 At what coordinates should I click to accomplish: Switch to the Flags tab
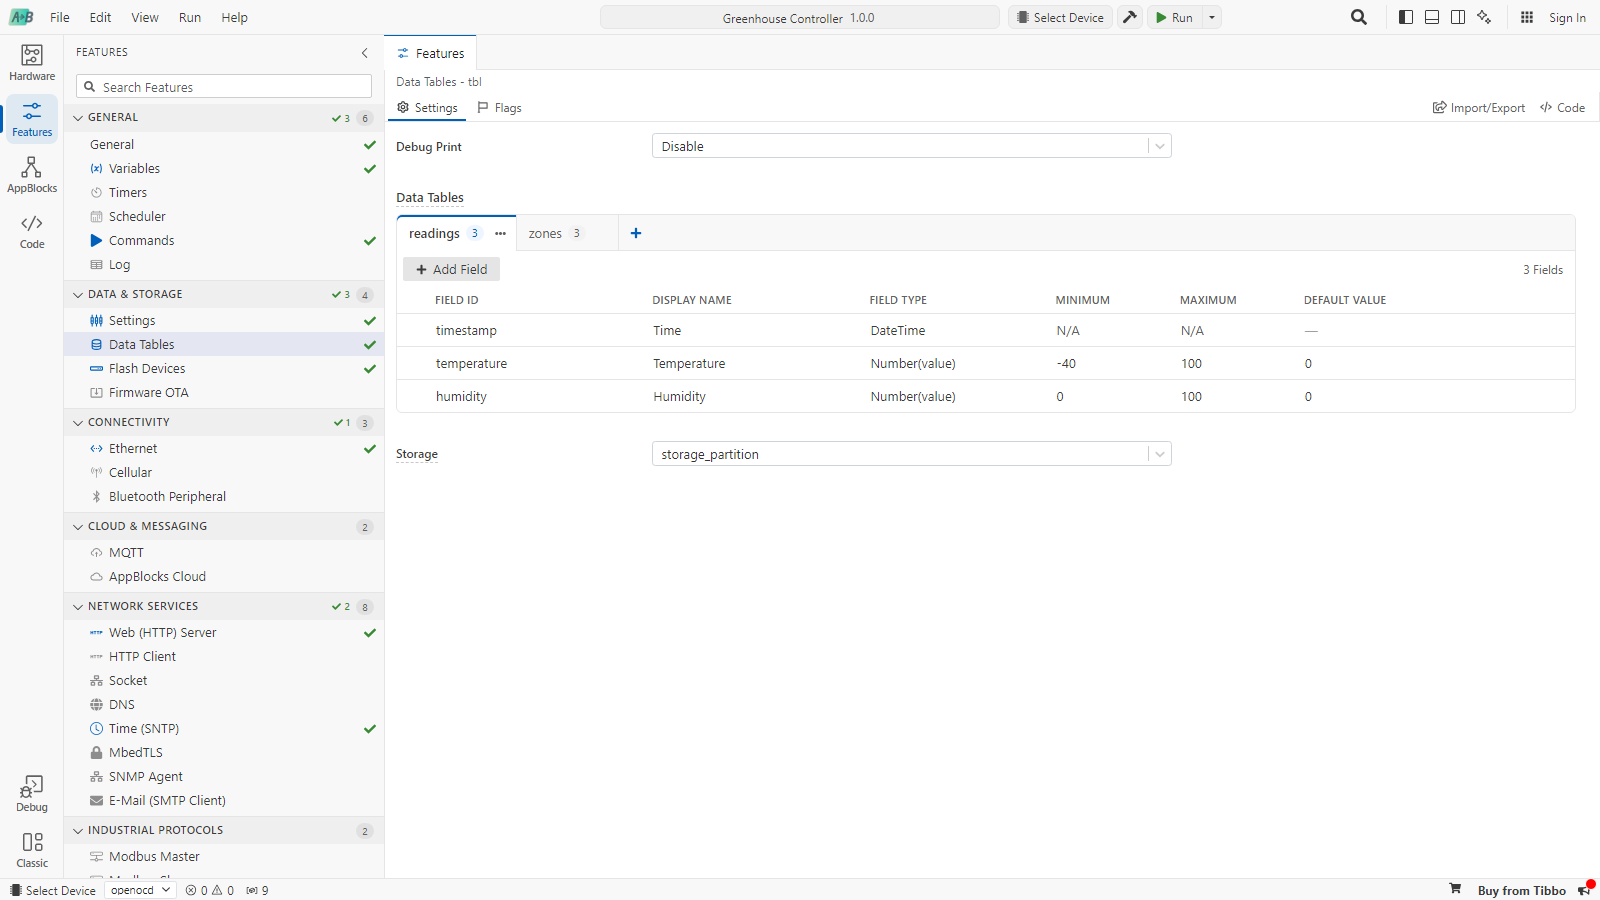tap(499, 108)
